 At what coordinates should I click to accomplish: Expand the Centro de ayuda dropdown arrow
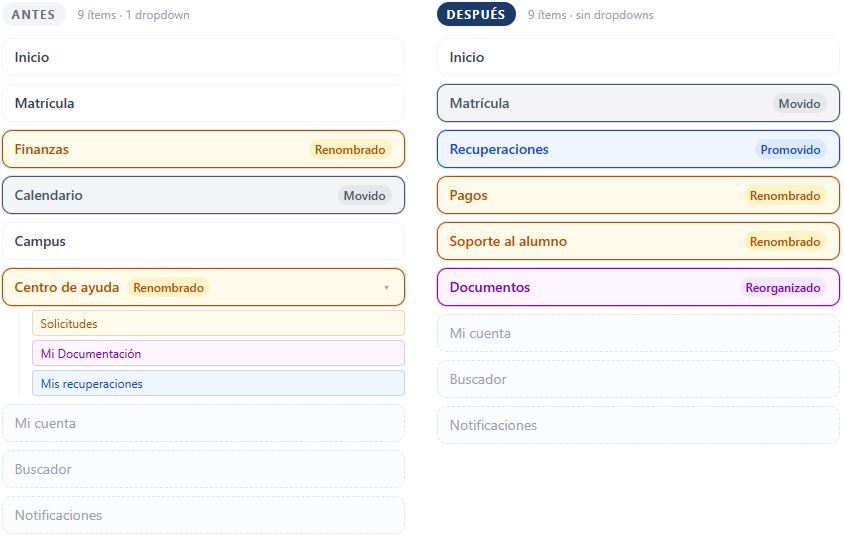click(x=386, y=288)
